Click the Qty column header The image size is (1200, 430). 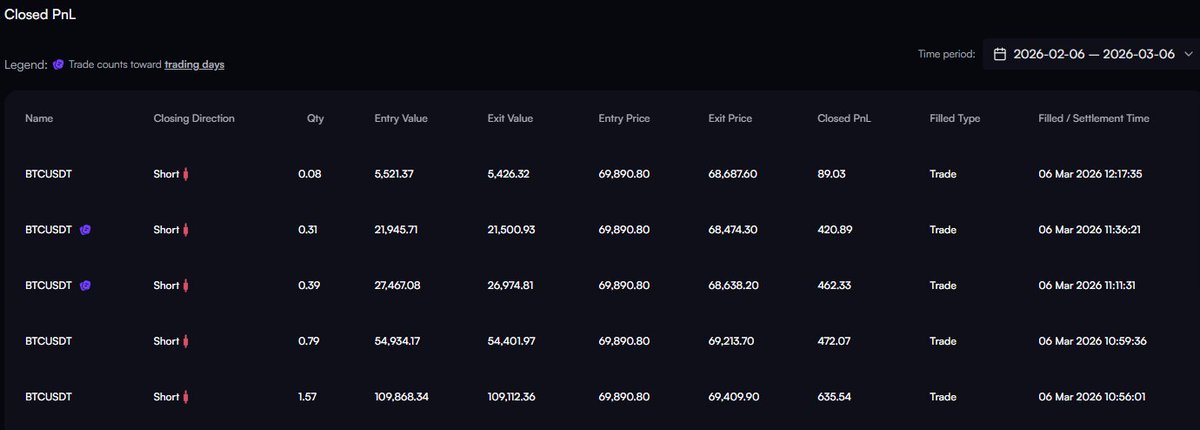pos(315,118)
